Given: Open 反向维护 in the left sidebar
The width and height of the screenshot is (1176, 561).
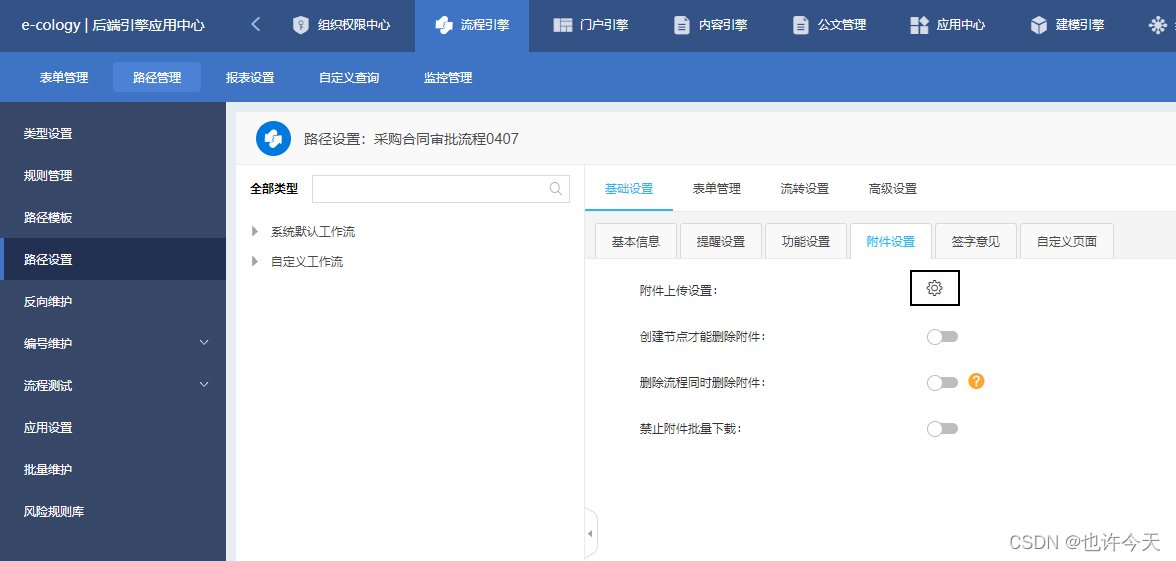Looking at the screenshot, I should (112, 302).
